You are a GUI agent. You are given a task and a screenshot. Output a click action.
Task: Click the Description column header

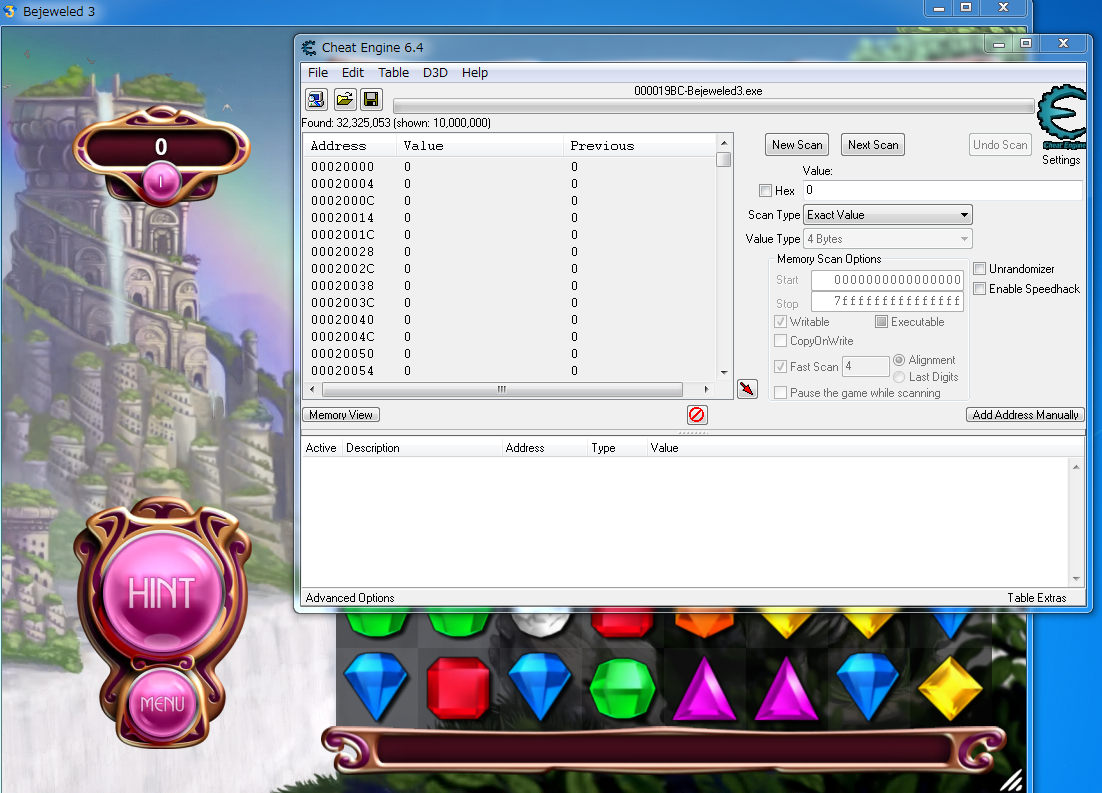pyautogui.click(x=422, y=448)
